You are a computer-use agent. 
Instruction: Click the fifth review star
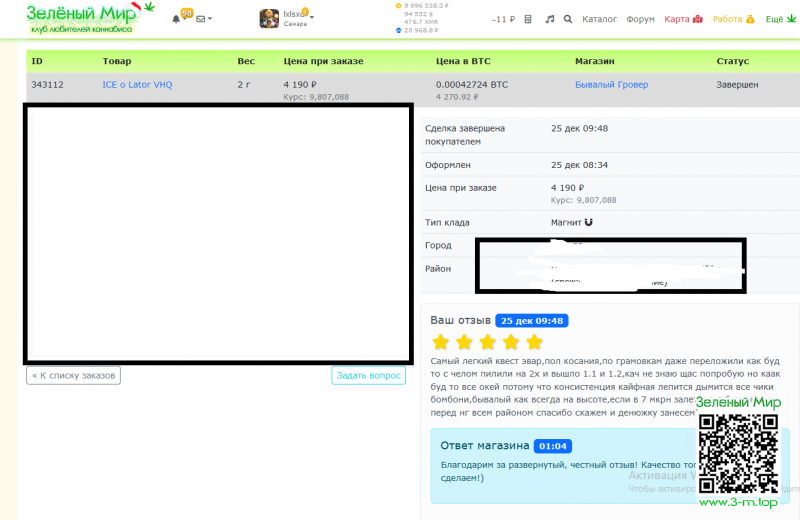pyautogui.click(x=534, y=342)
